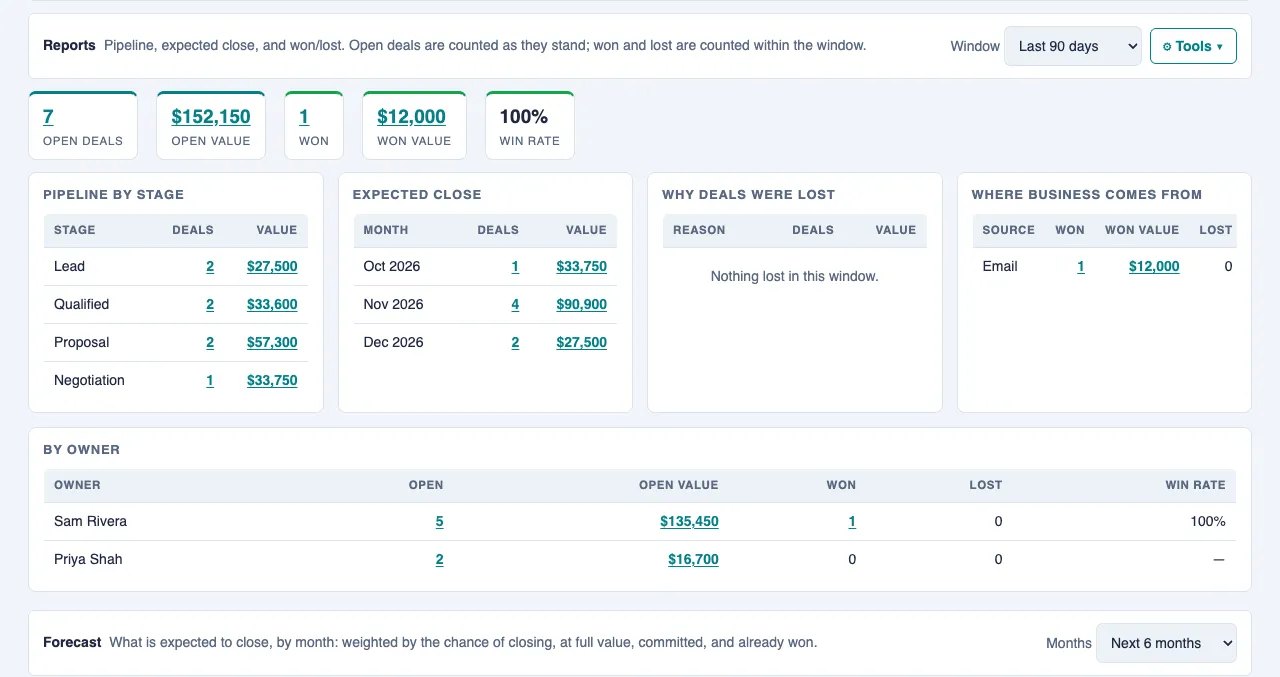Click the $152,150 open value figure

click(211, 116)
